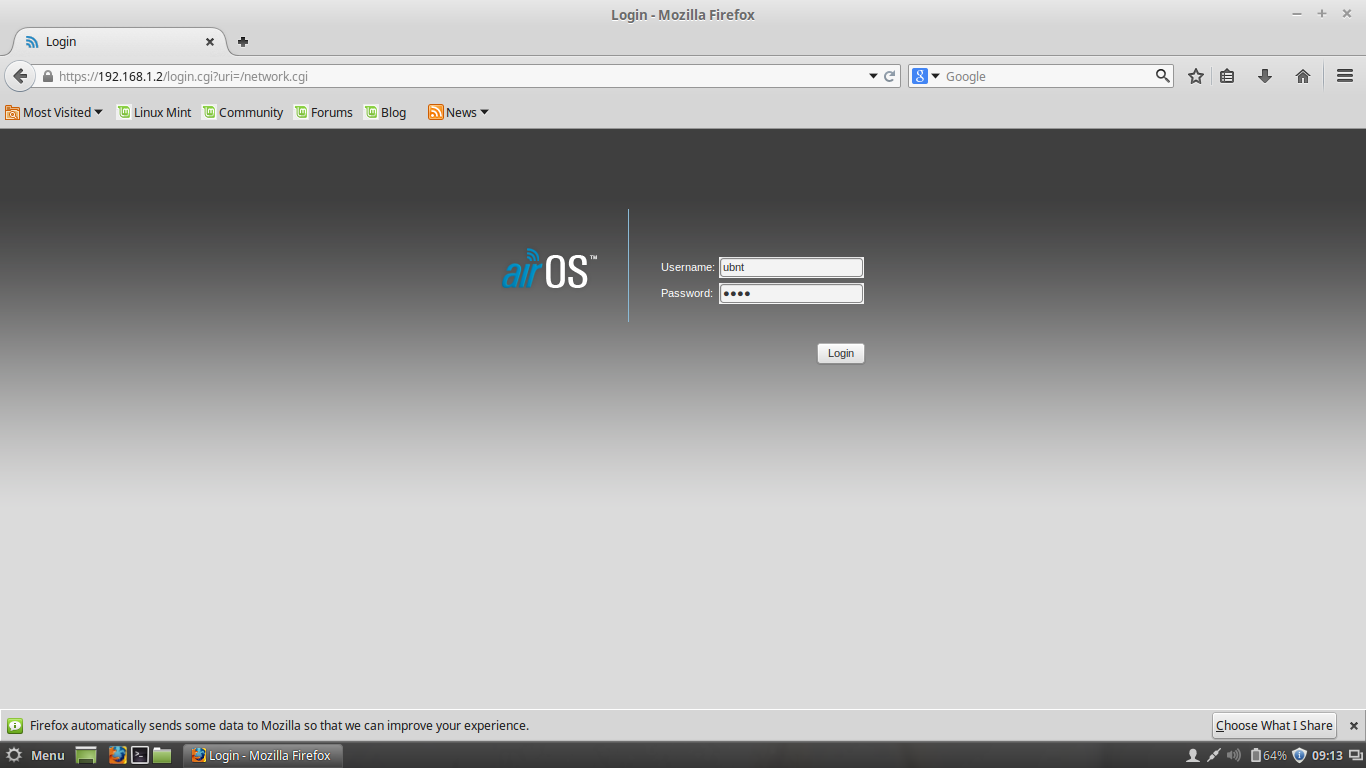Expand the Most Visited bookmarks dropdown
The width and height of the screenshot is (1366, 768).
[x=54, y=112]
